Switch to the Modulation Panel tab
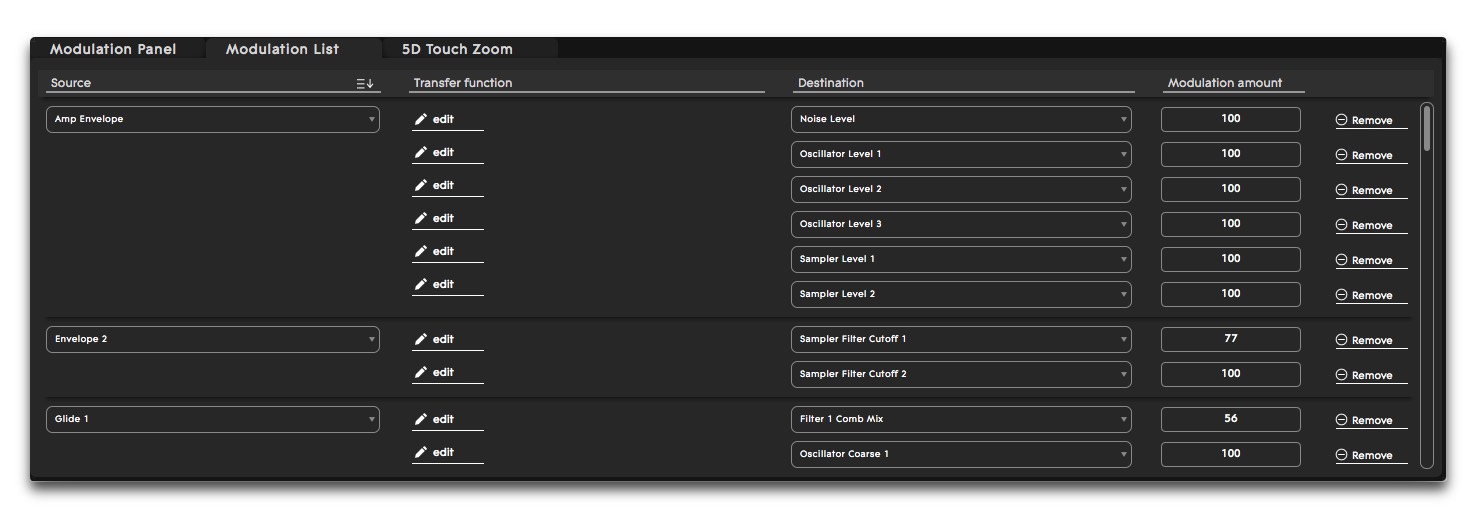The width and height of the screenshot is (1478, 518). [x=113, y=49]
